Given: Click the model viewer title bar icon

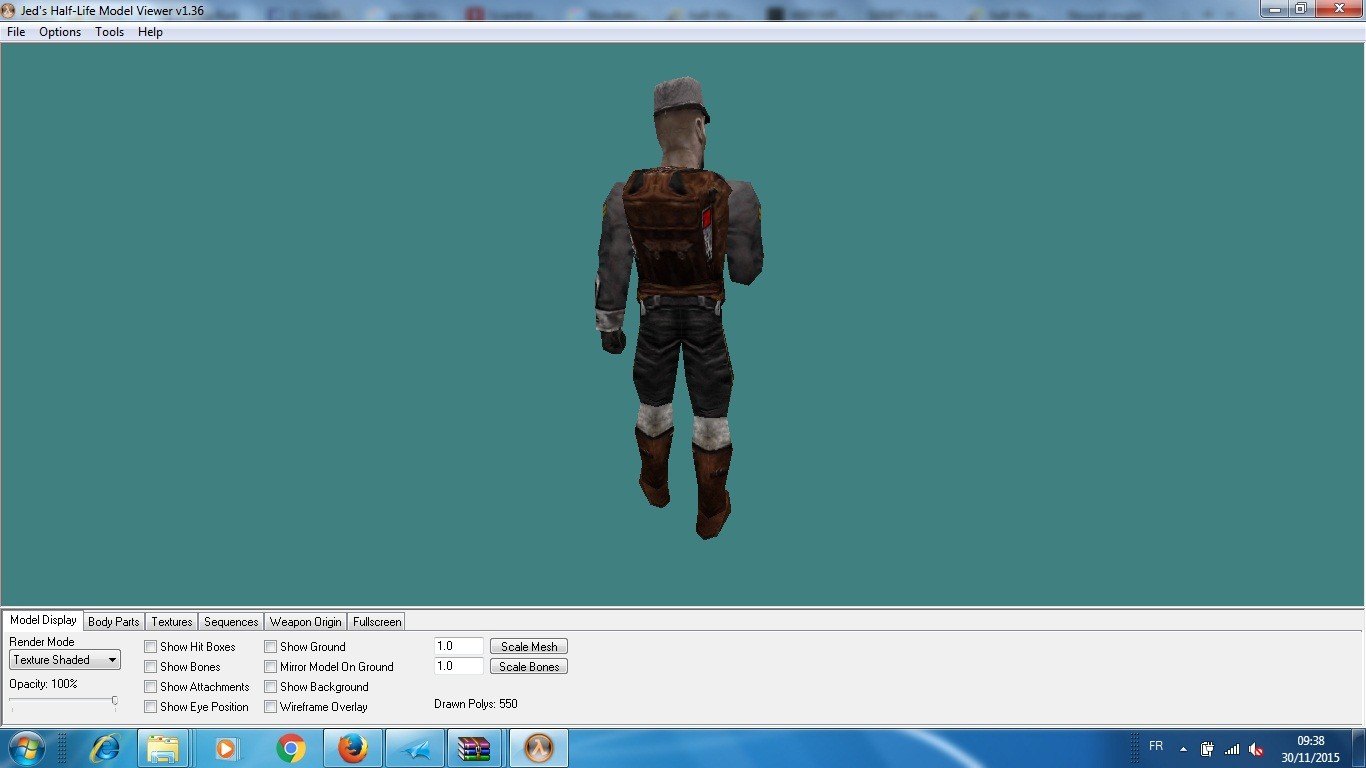Looking at the screenshot, I should point(10,9).
